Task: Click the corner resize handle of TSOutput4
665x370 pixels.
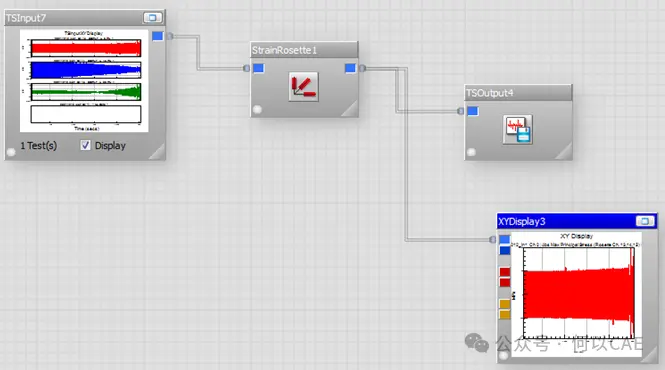Action: click(x=564, y=152)
